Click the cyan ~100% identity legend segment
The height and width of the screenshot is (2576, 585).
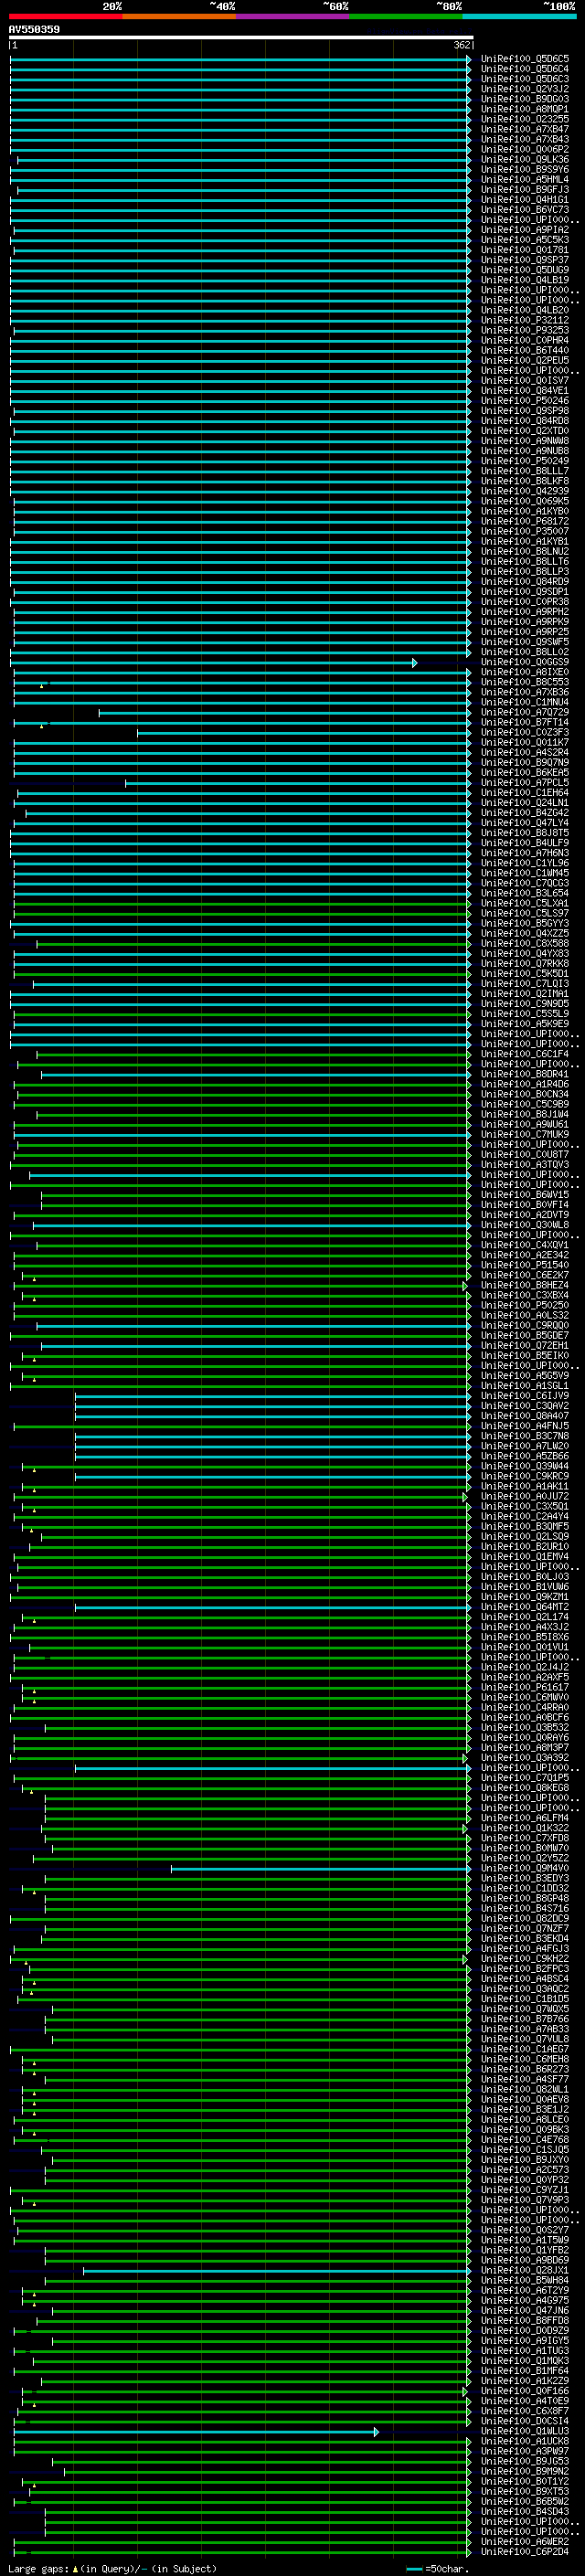(519, 16)
